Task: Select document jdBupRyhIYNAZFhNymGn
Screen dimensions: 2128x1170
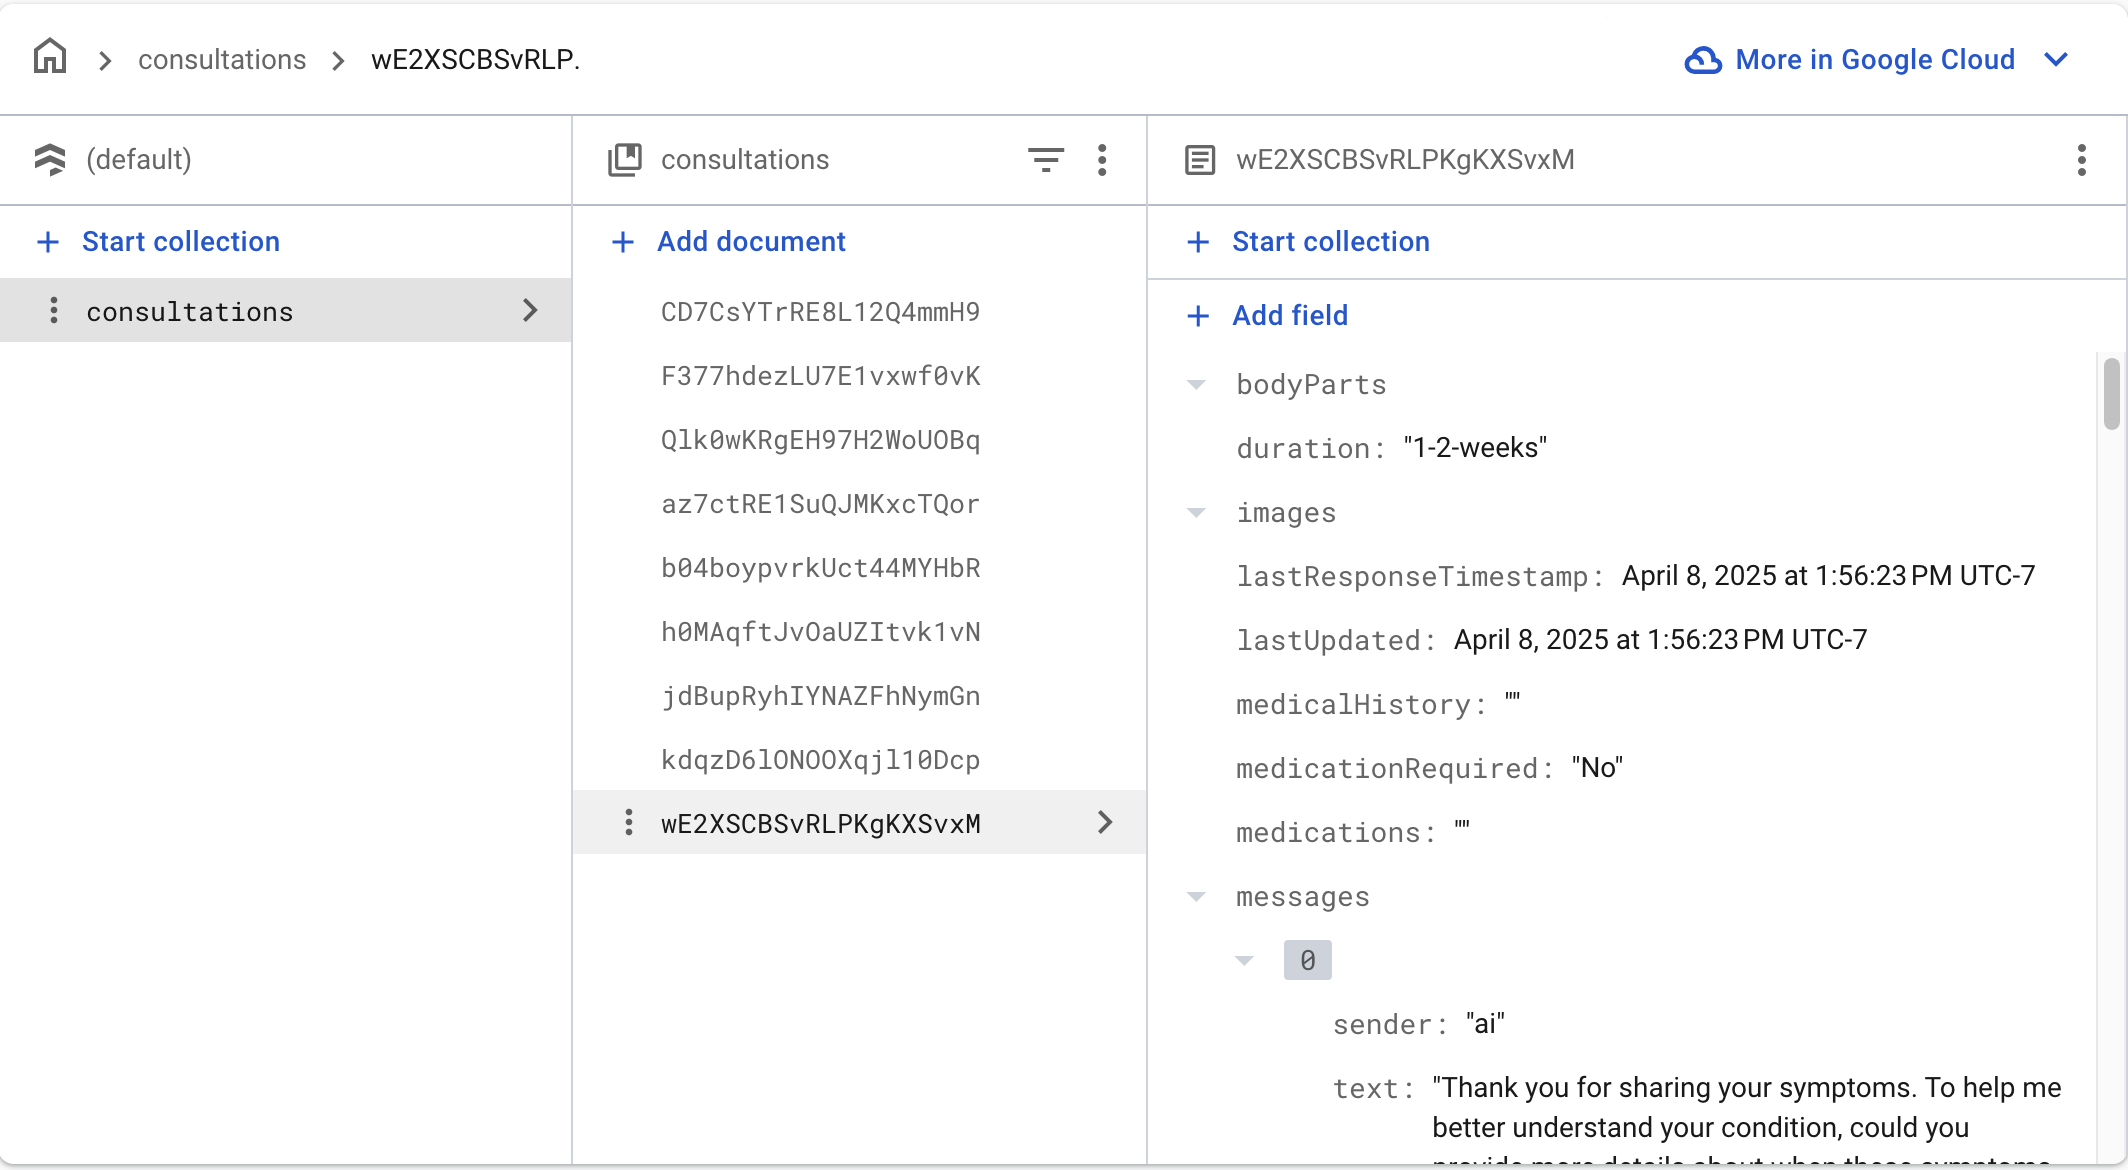Action: click(820, 696)
